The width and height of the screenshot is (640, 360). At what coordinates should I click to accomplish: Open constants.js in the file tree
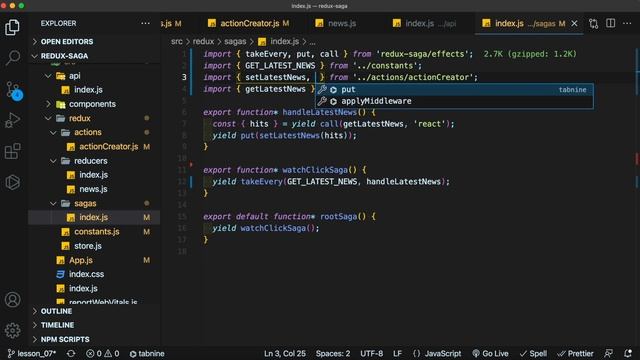(x=96, y=232)
